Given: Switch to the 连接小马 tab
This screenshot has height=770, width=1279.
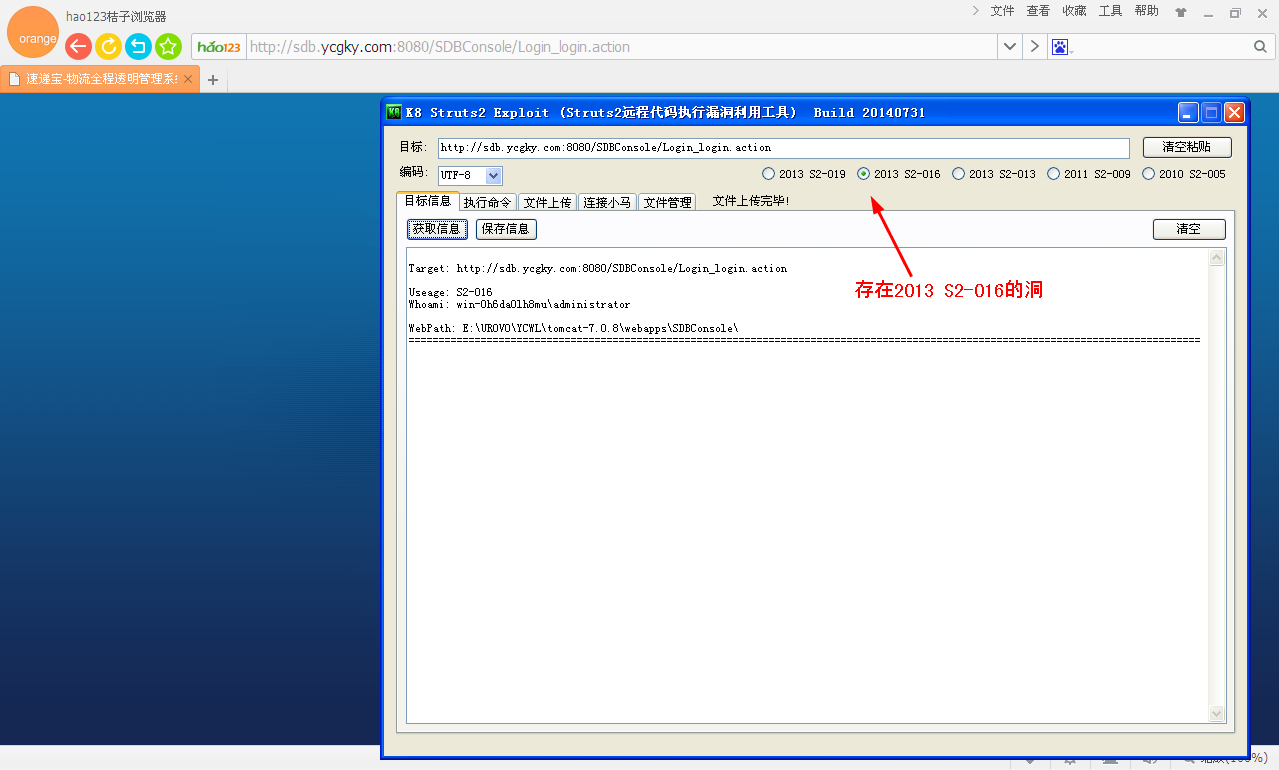Looking at the screenshot, I should click(x=607, y=202).
